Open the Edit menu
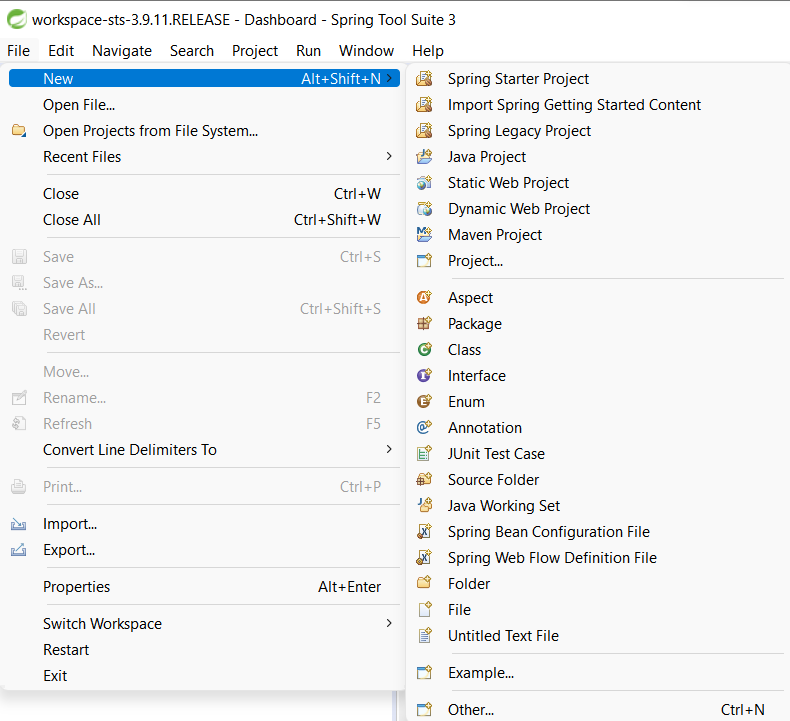The image size is (790, 721). point(61,51)
